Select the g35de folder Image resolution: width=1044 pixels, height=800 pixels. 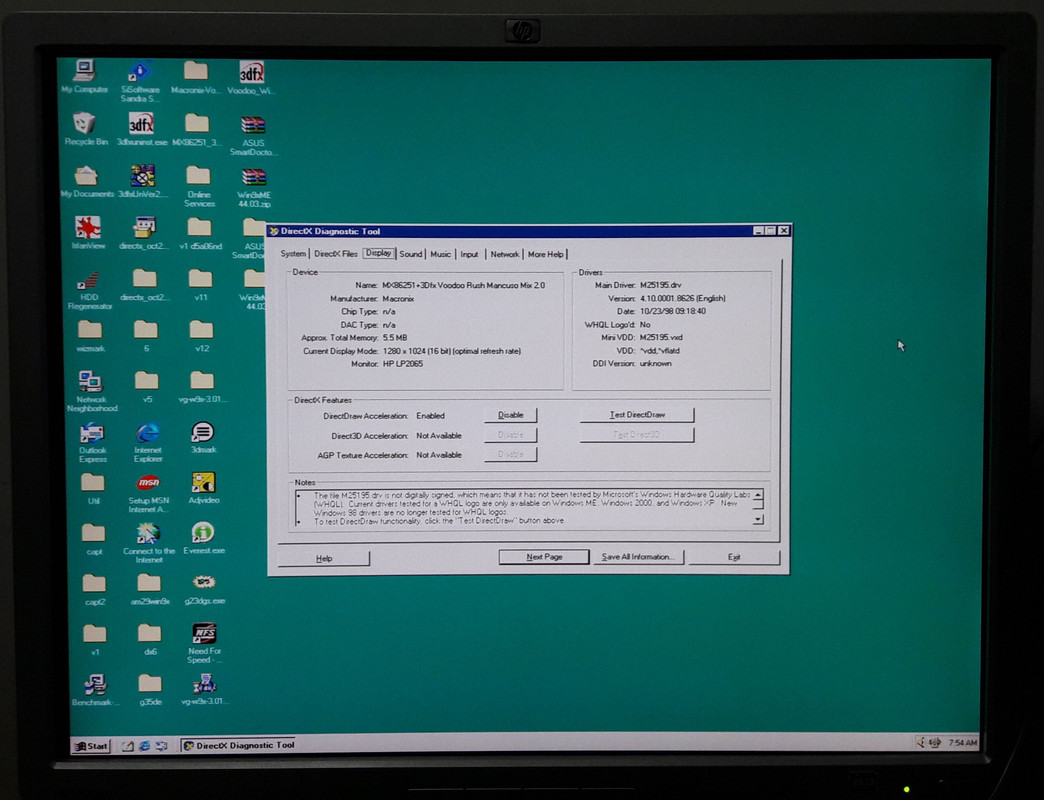tap(150, 690)
